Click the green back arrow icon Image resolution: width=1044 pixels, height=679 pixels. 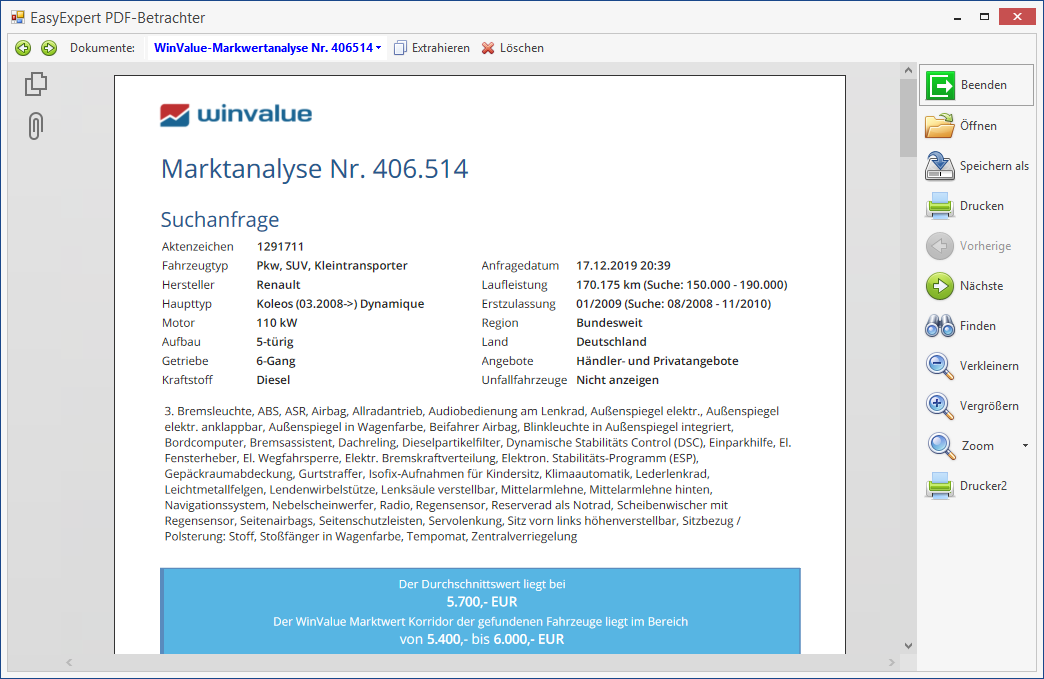[x=23, y=48]
